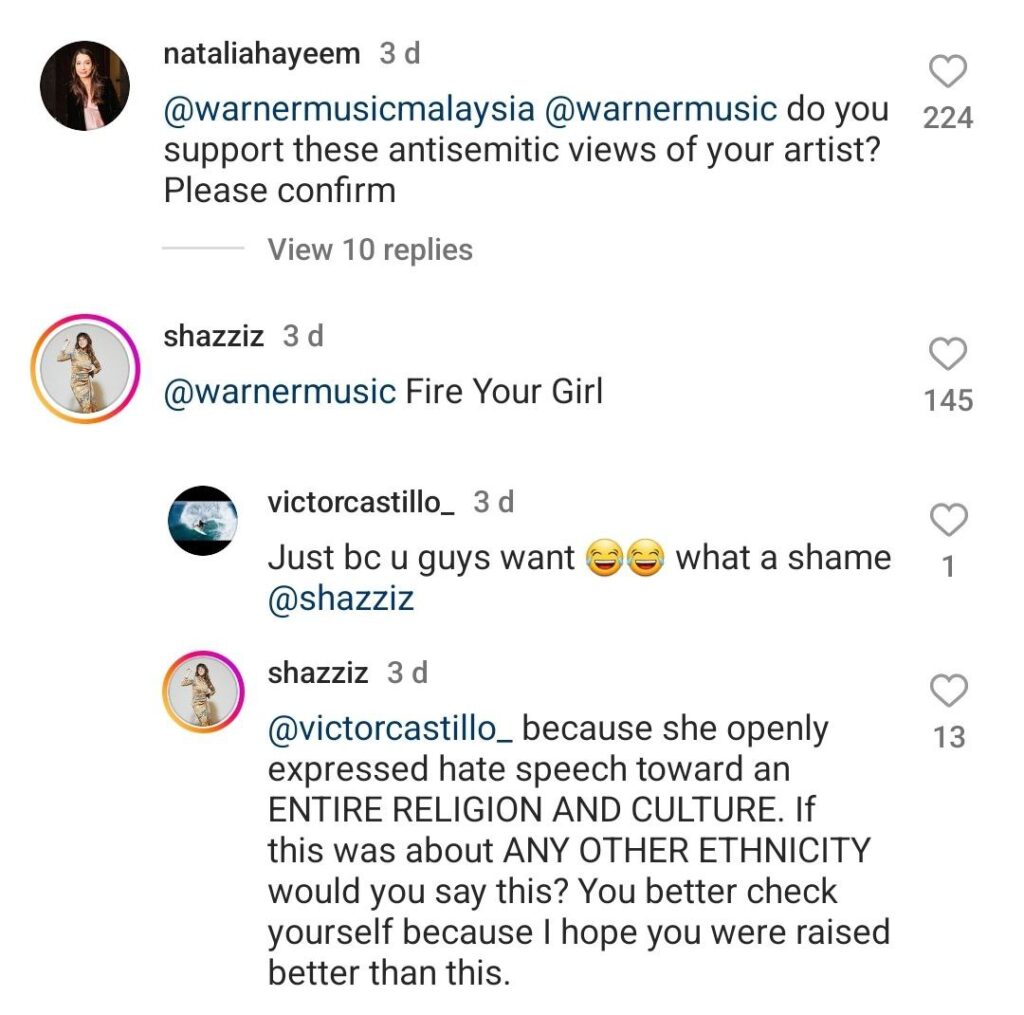Open @shazziz mention in victorcastillo_'s reply
The image size is (1024, 1015).
(x=340, y=599)
